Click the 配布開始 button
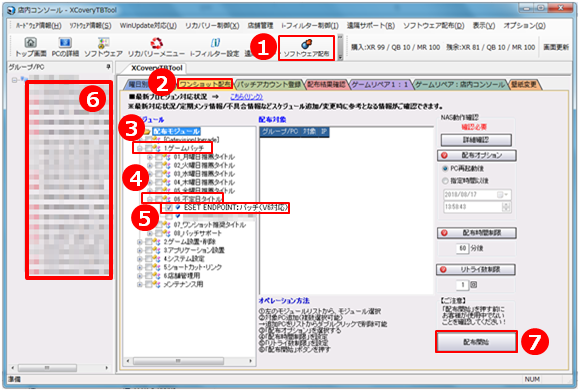The image size is (580, 391). (476, 342)
